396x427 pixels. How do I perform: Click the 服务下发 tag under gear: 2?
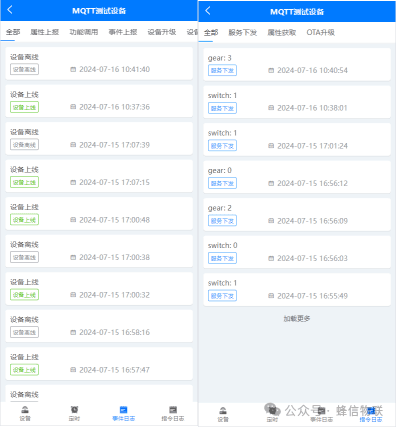coord(222,221)
